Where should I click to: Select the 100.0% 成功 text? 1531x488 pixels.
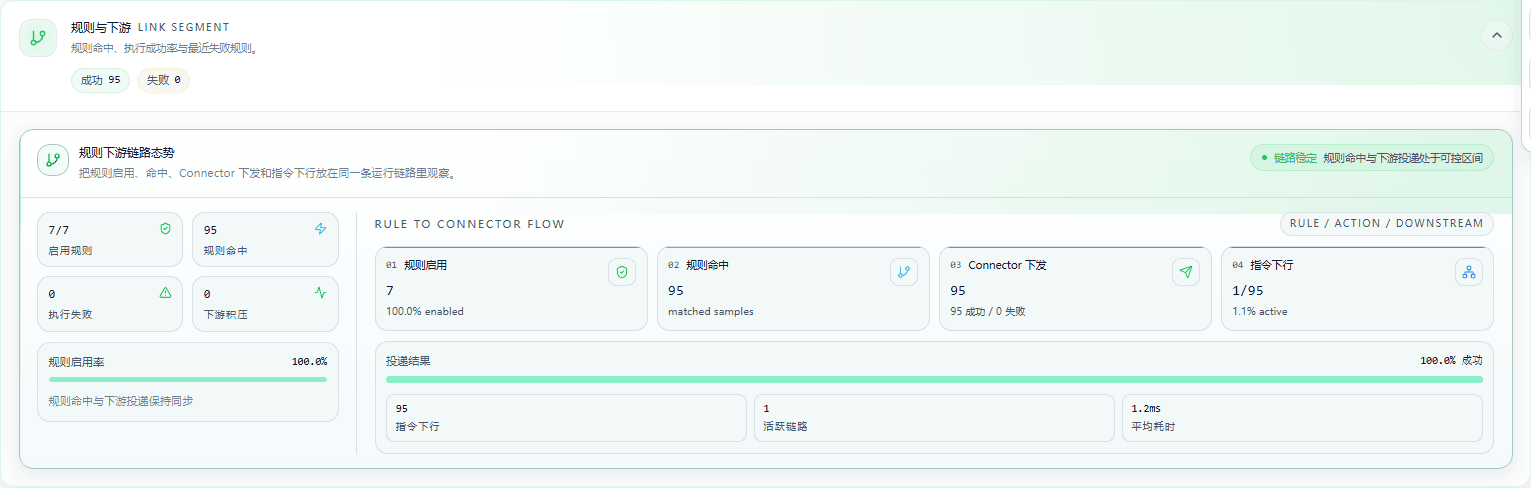(x=1451, y=360)
